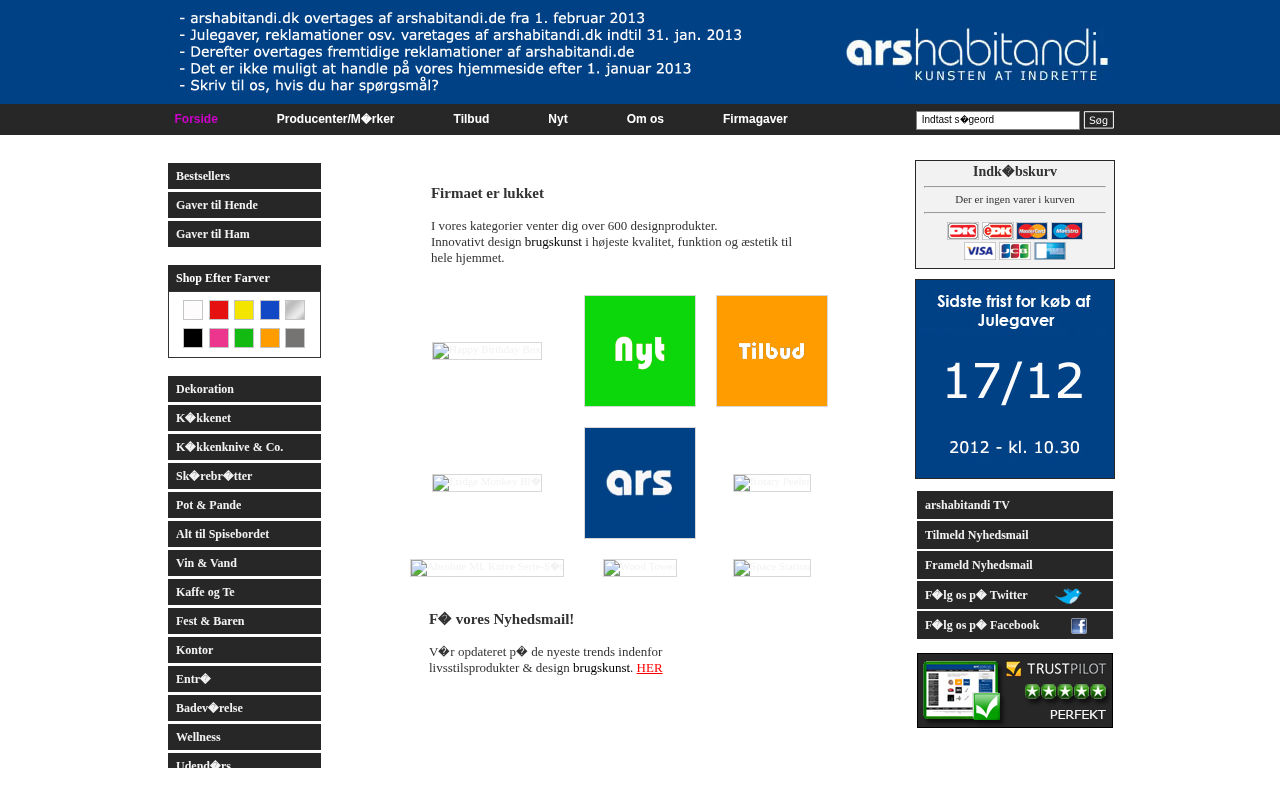Image resolution: width=1280 pixels, height=800 pixels.
Task: Go to Forside in the navigation bar
Action: [x=196, y=119]
